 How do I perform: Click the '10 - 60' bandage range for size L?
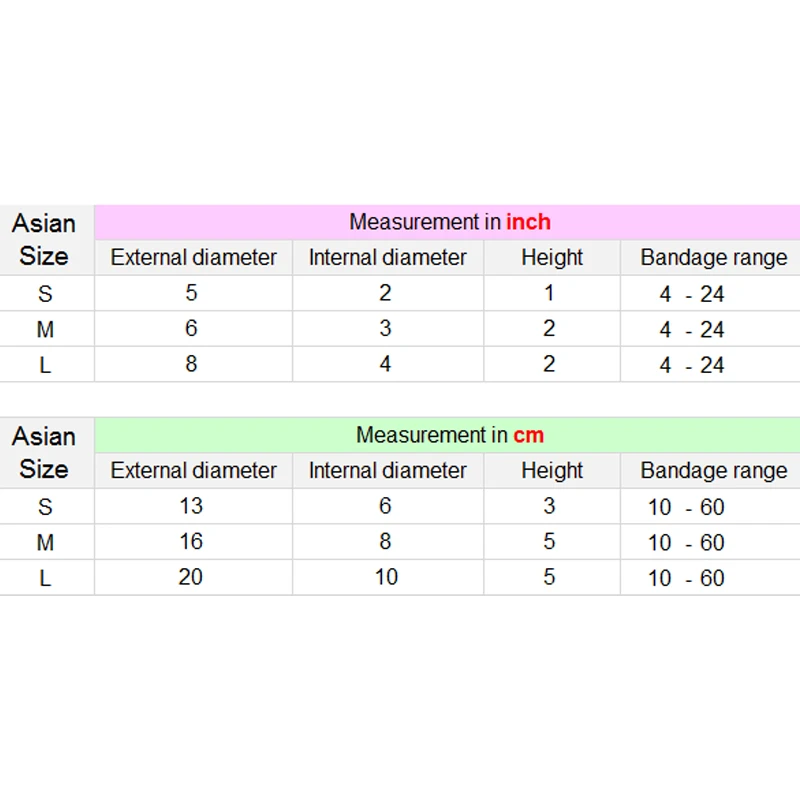[685, 578]
